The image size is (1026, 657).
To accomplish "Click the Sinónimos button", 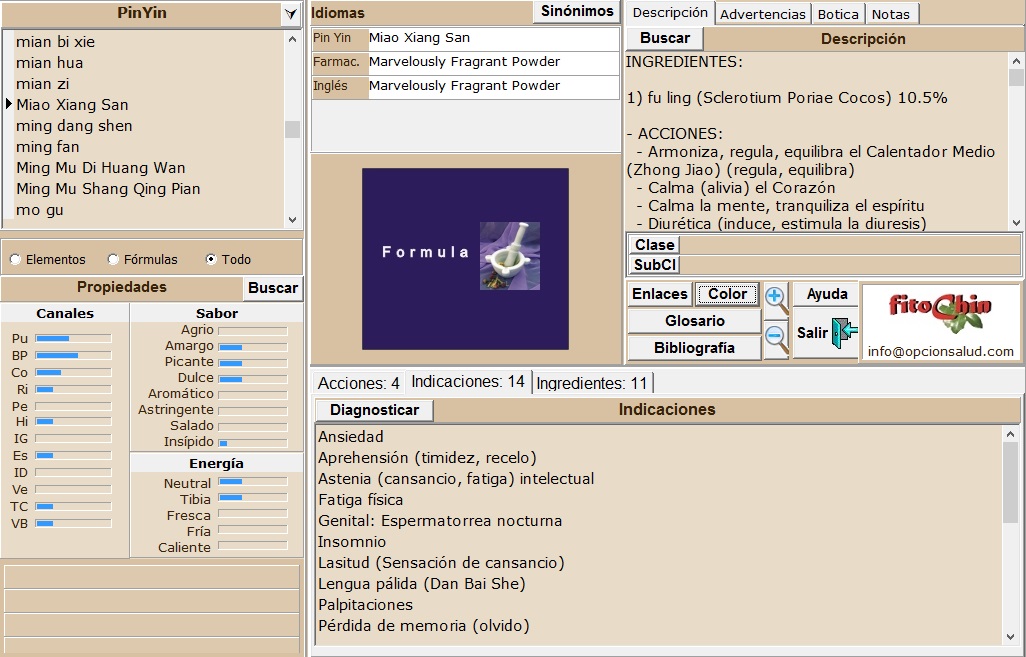I will coord(576,11).
